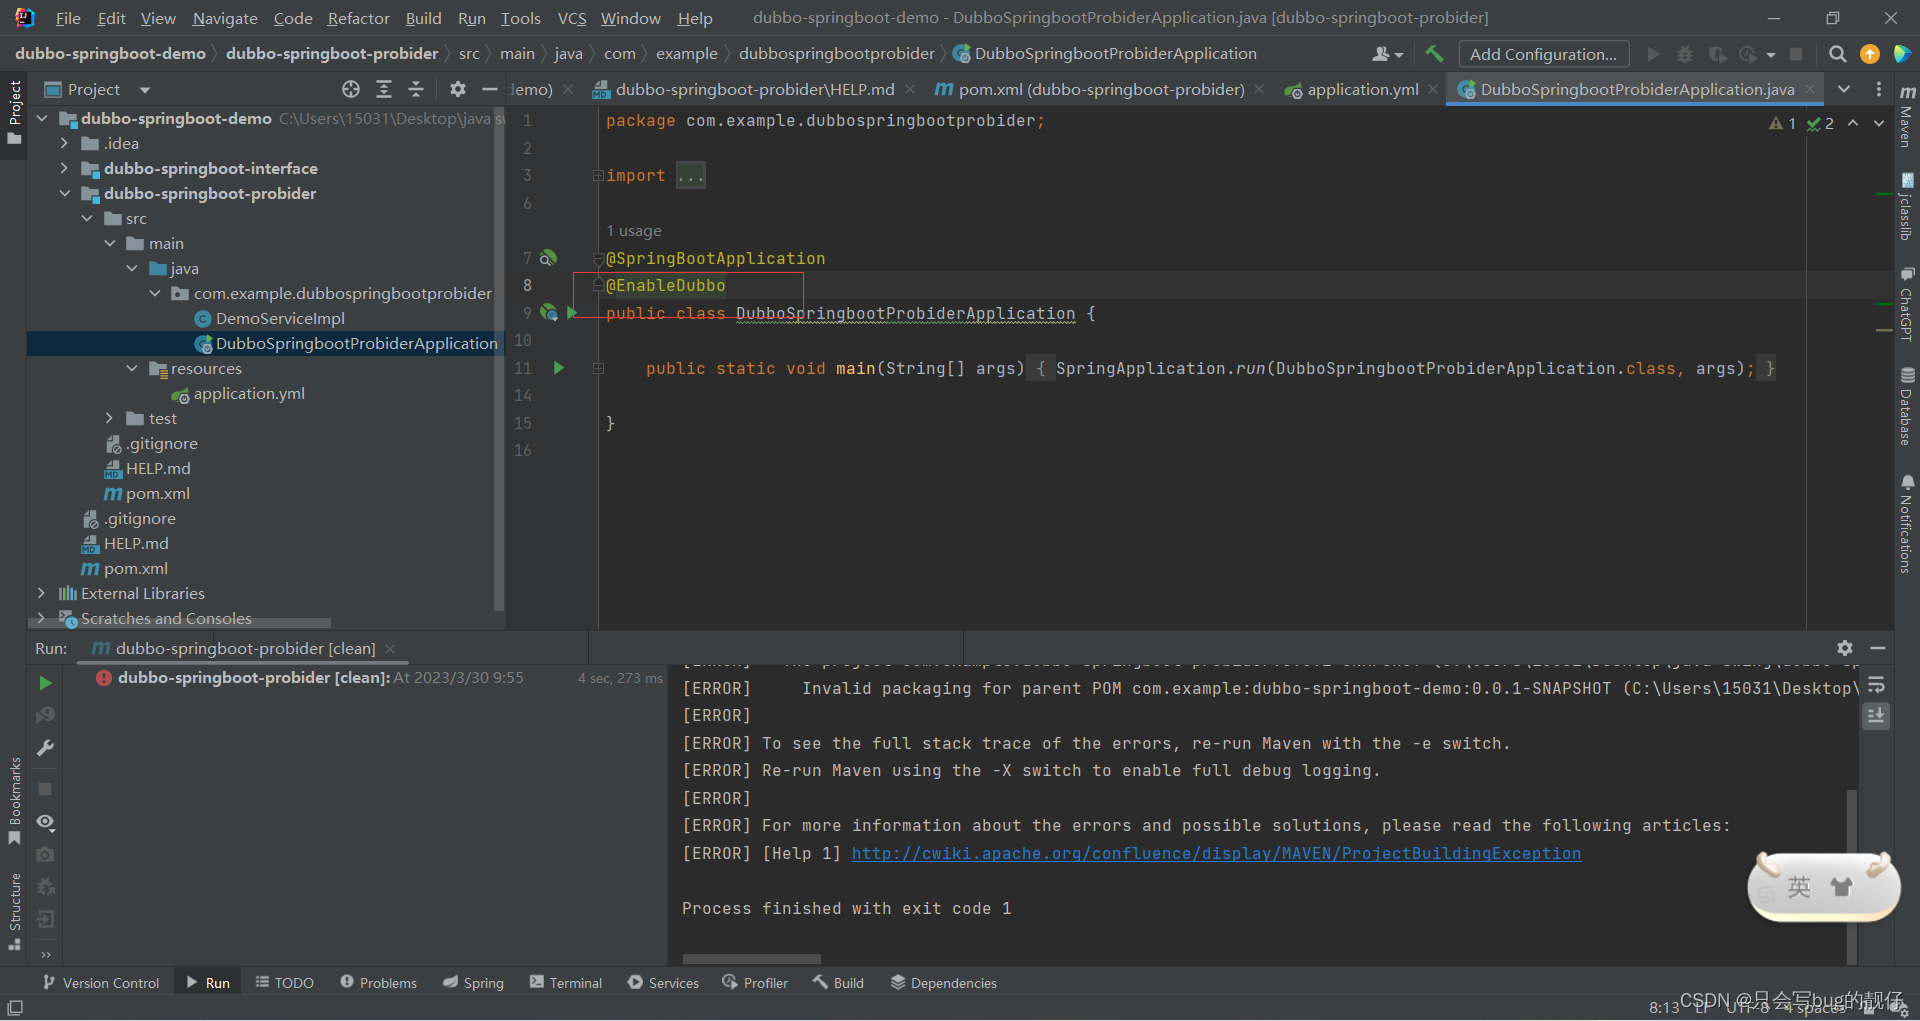Open Run panel wrench settings icon

[45, 748]
